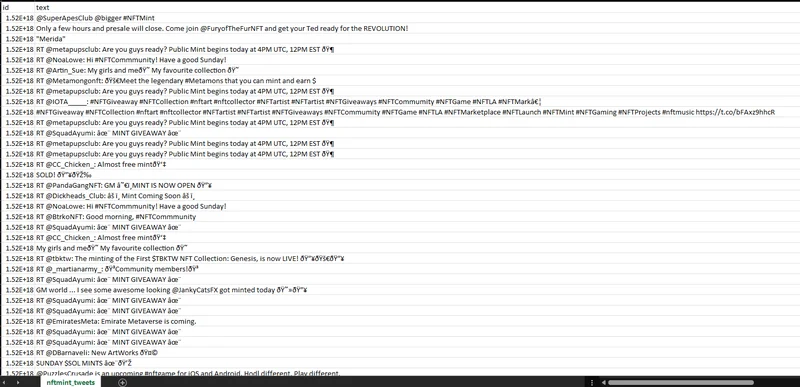Image resolution: width=800 pixels, height=387 pixels.
Task: Go to next sheet using right navigation arrow
Action: coord(19,382)
